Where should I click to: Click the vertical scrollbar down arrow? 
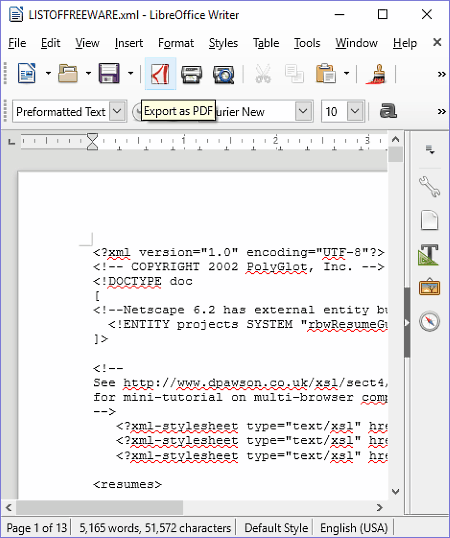395,492
